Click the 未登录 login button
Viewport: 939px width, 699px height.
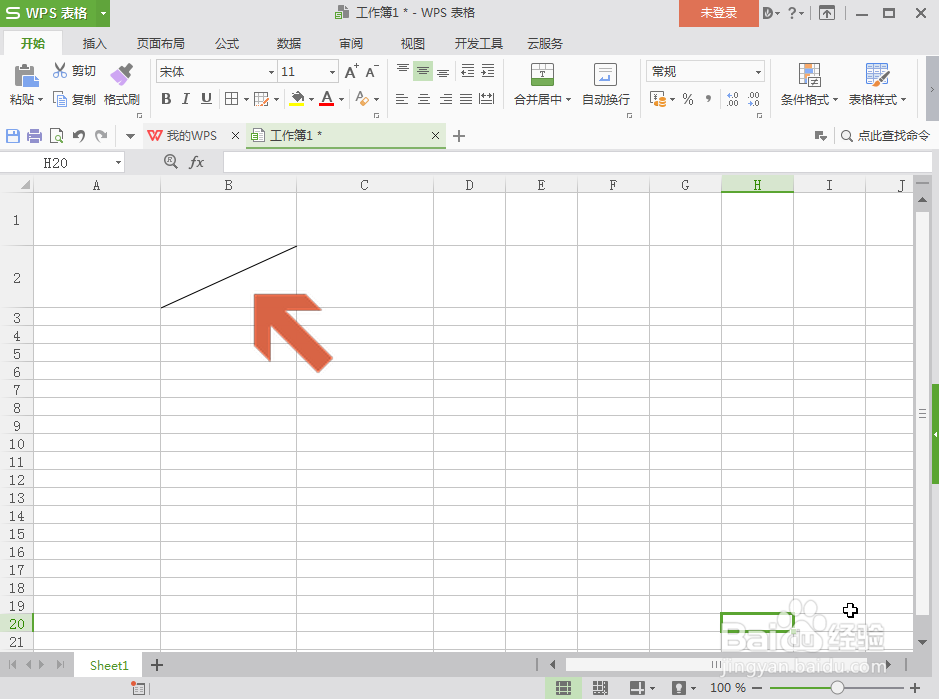point(719,13)
